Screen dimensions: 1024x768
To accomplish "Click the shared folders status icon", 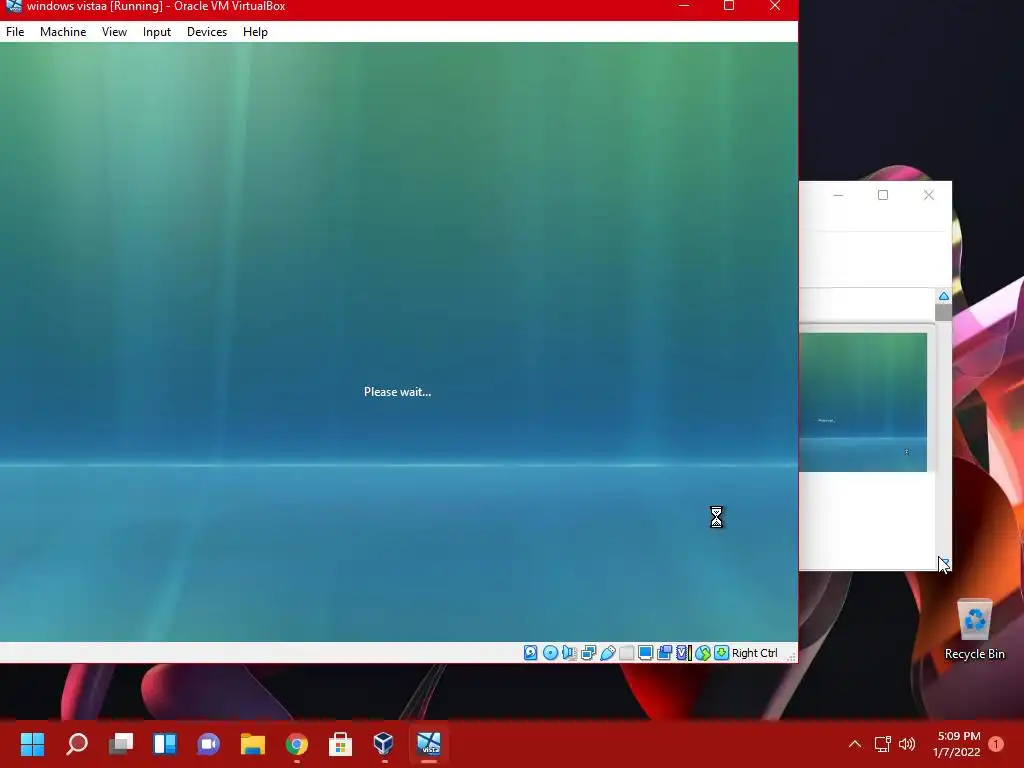I will tap(626, 652).
